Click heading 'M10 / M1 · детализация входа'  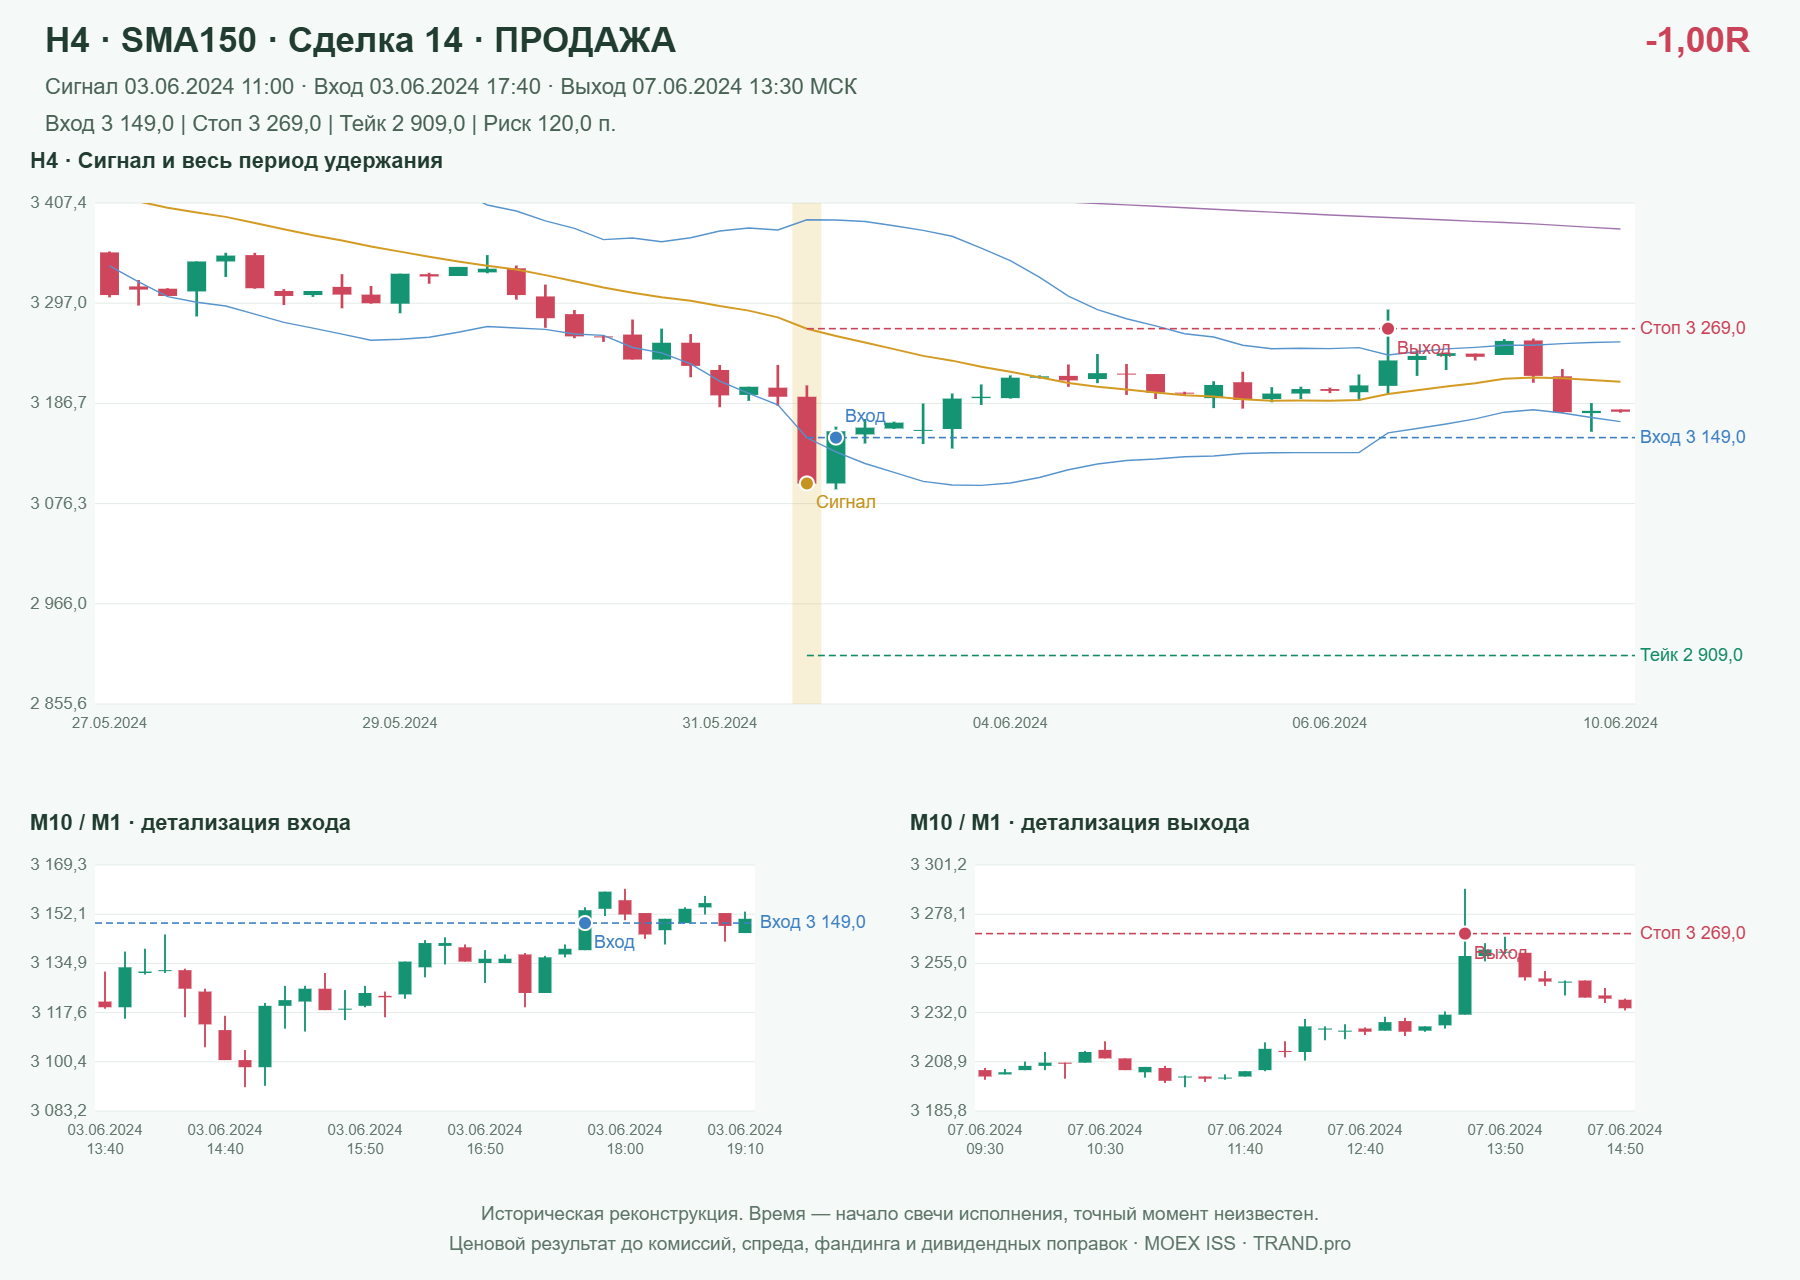pos(190,823)
